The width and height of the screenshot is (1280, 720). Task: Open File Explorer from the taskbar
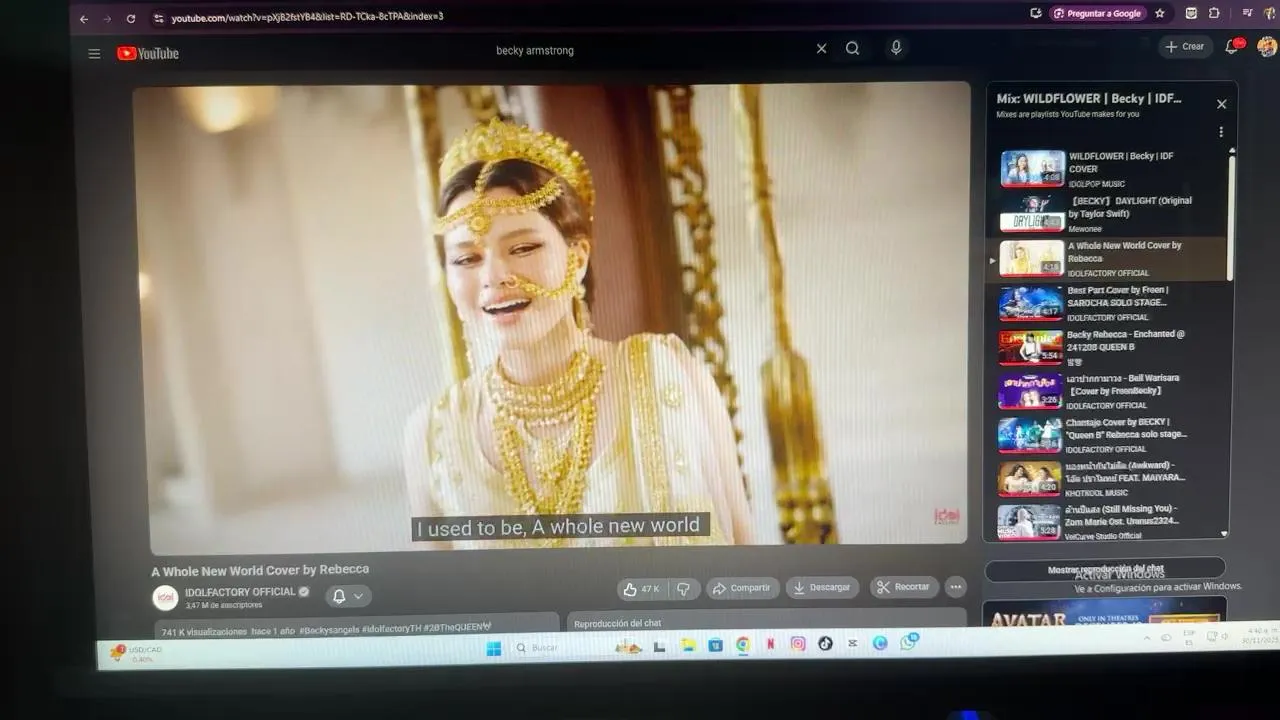coord(687,646)
